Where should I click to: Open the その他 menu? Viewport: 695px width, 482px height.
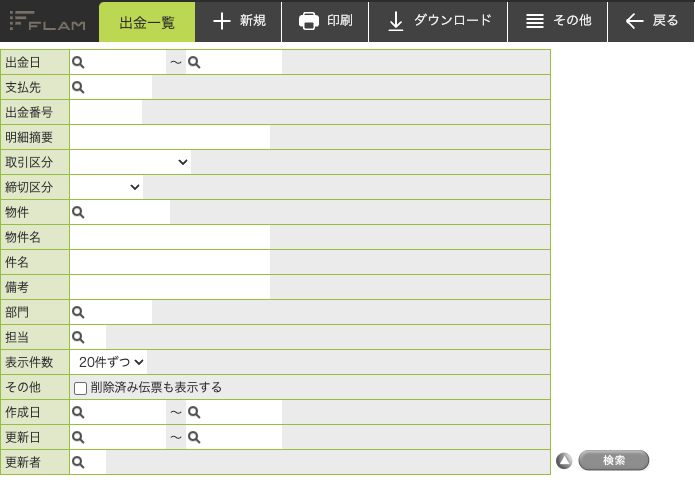click(558, 21)
